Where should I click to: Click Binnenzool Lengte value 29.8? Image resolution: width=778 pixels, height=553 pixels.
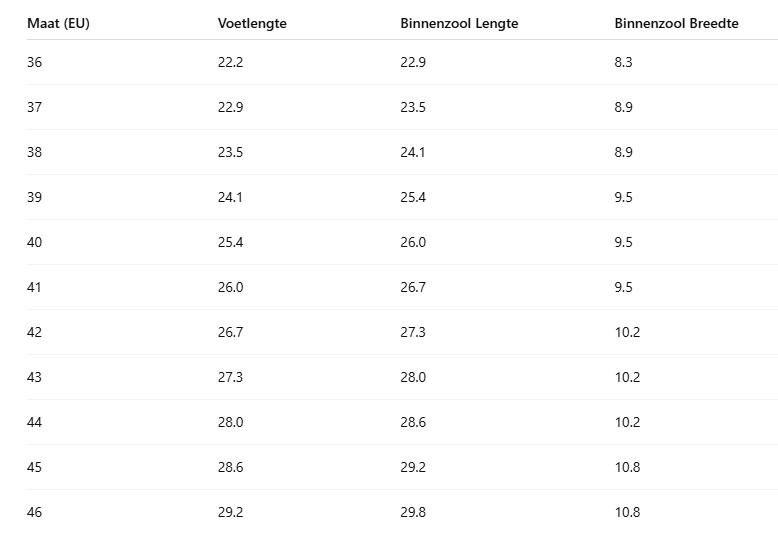pyautogui.click(x=413, y=512)
